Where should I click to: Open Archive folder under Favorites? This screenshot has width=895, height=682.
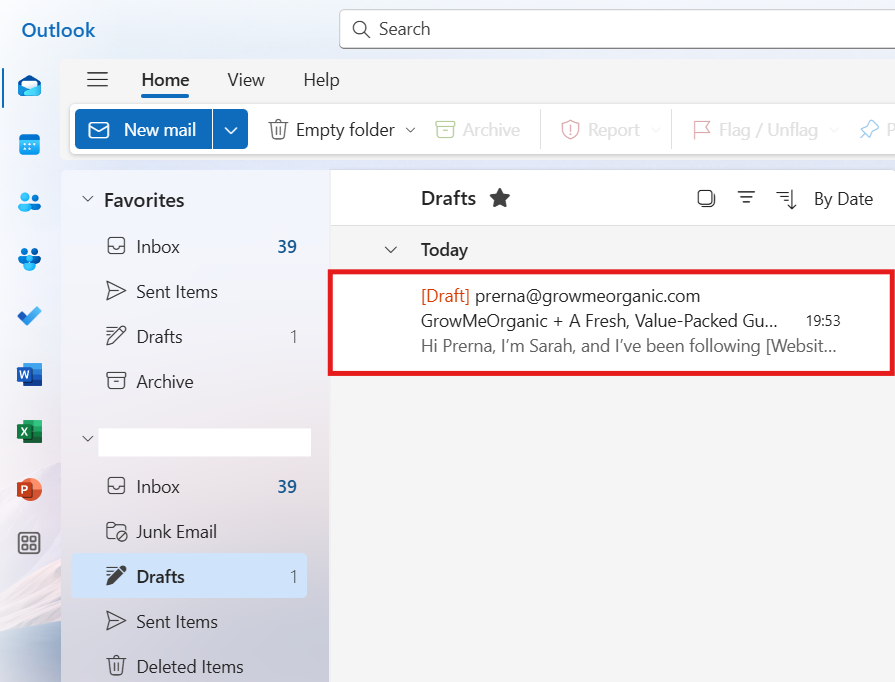coord(189,381)
